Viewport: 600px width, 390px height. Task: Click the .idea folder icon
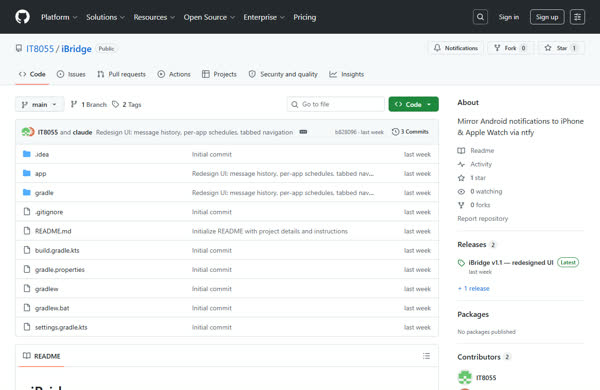[26, 154]
